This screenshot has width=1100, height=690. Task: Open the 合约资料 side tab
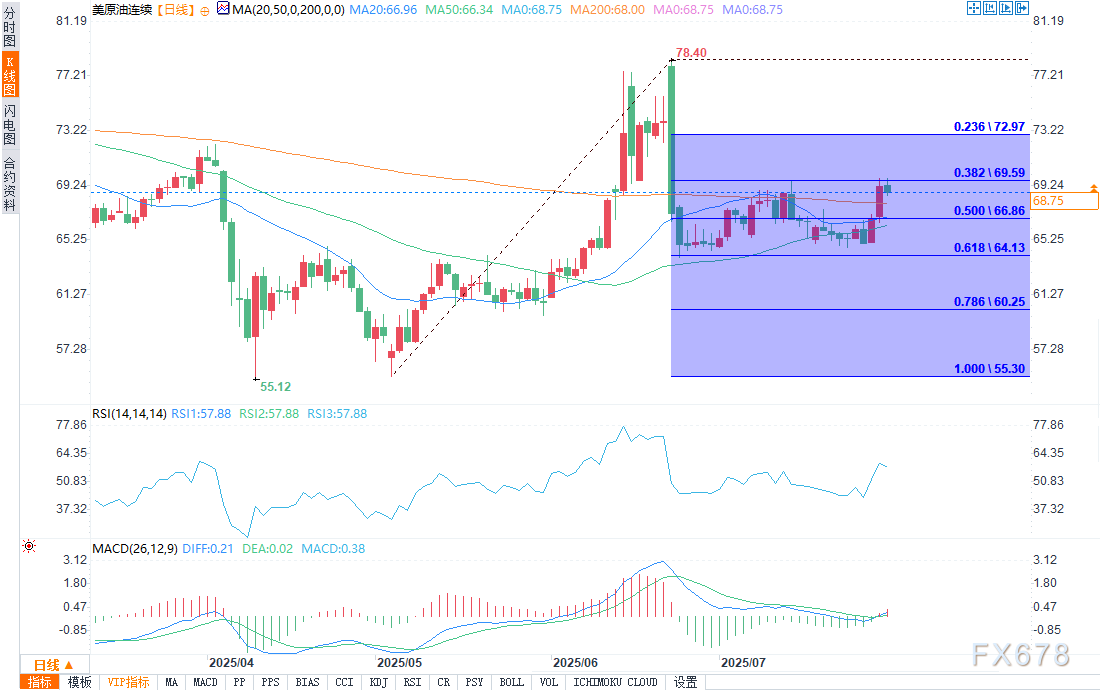click(9, 183)
